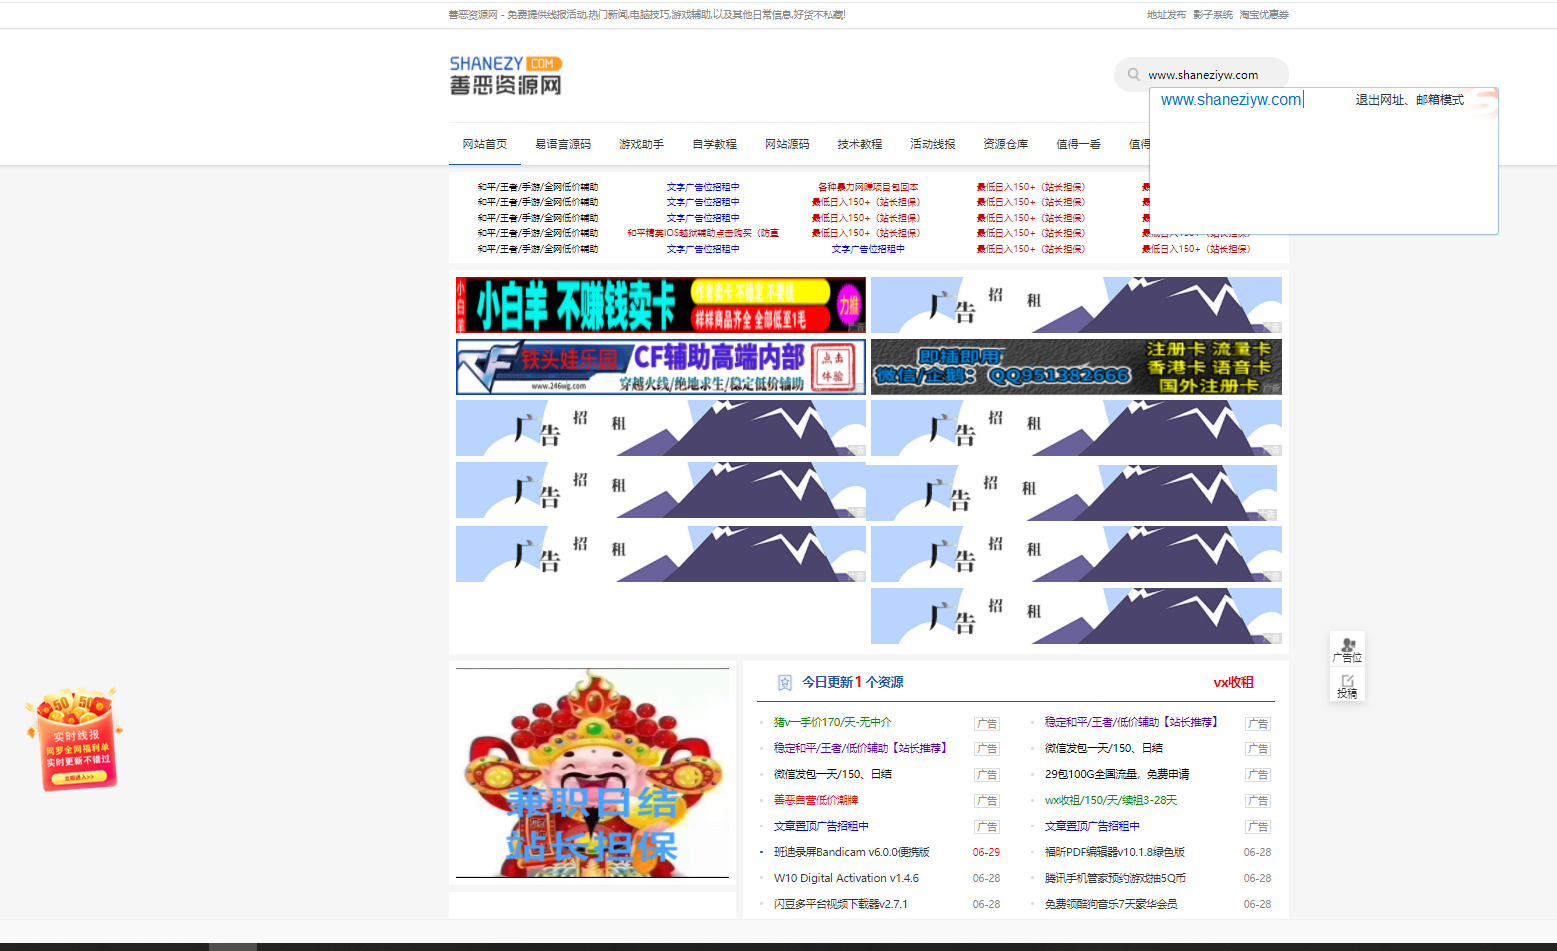The width and height of the screenshot is (1557, 951).
Task: Open the 淘宝优惠券 link
Action: (x=1263, y=15)
